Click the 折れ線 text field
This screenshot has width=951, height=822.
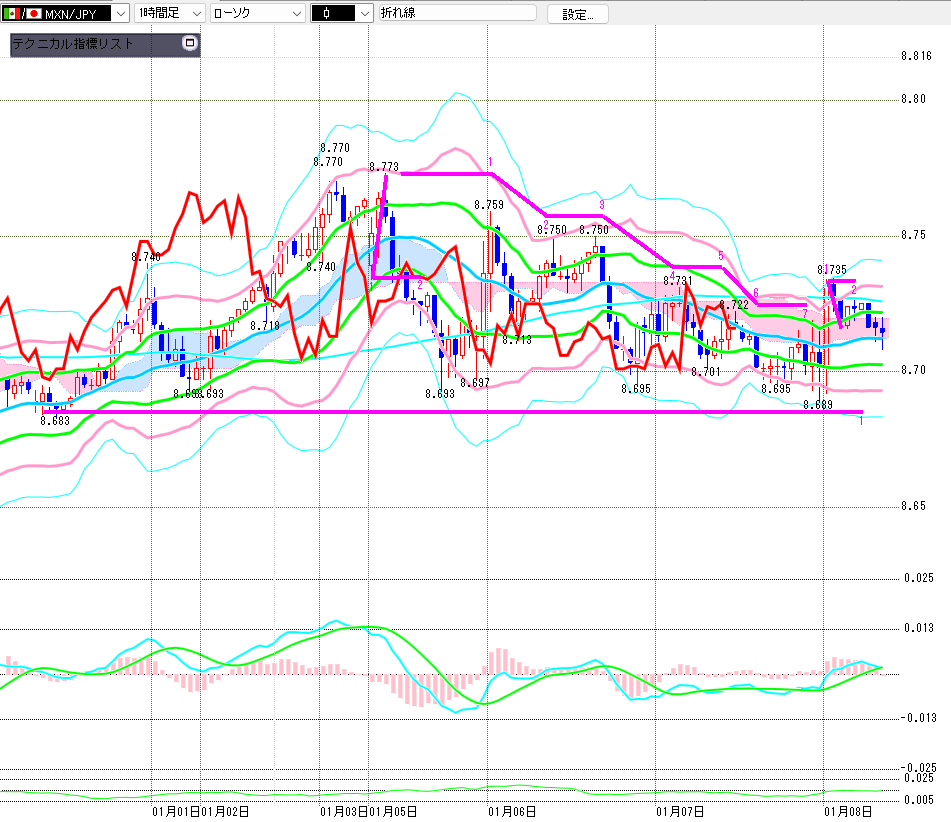456,14
